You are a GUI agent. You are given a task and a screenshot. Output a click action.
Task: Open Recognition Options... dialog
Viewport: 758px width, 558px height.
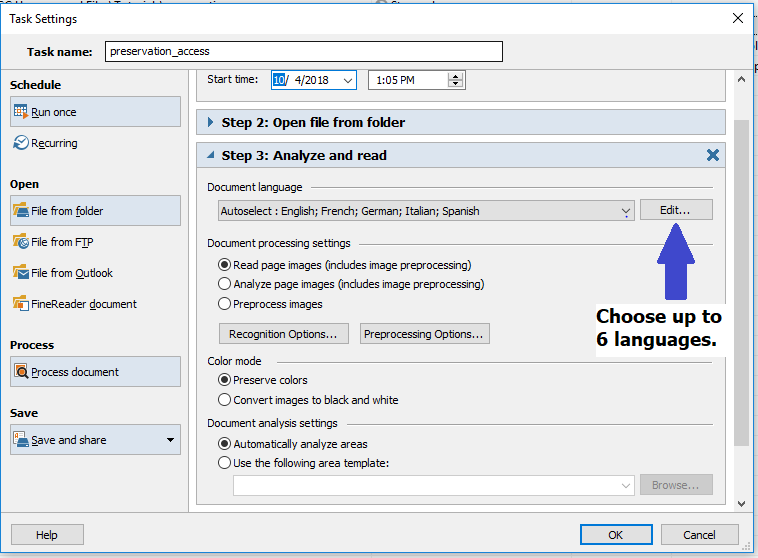(x=284, y=334)
